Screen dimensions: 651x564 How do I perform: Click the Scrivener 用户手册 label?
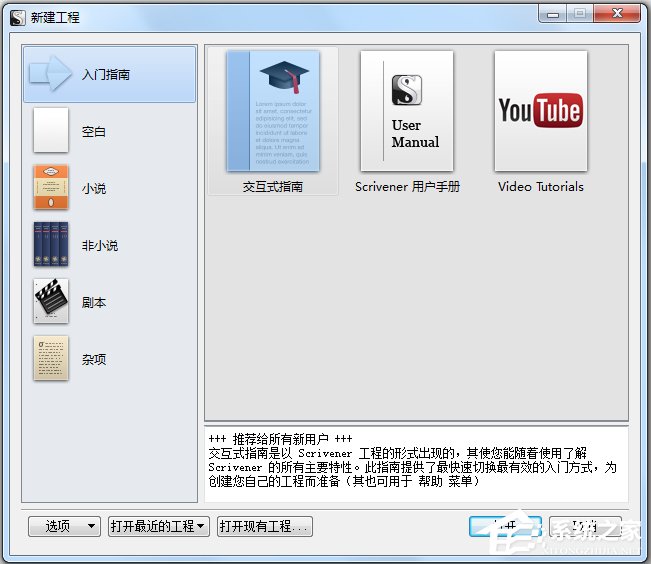407,187
